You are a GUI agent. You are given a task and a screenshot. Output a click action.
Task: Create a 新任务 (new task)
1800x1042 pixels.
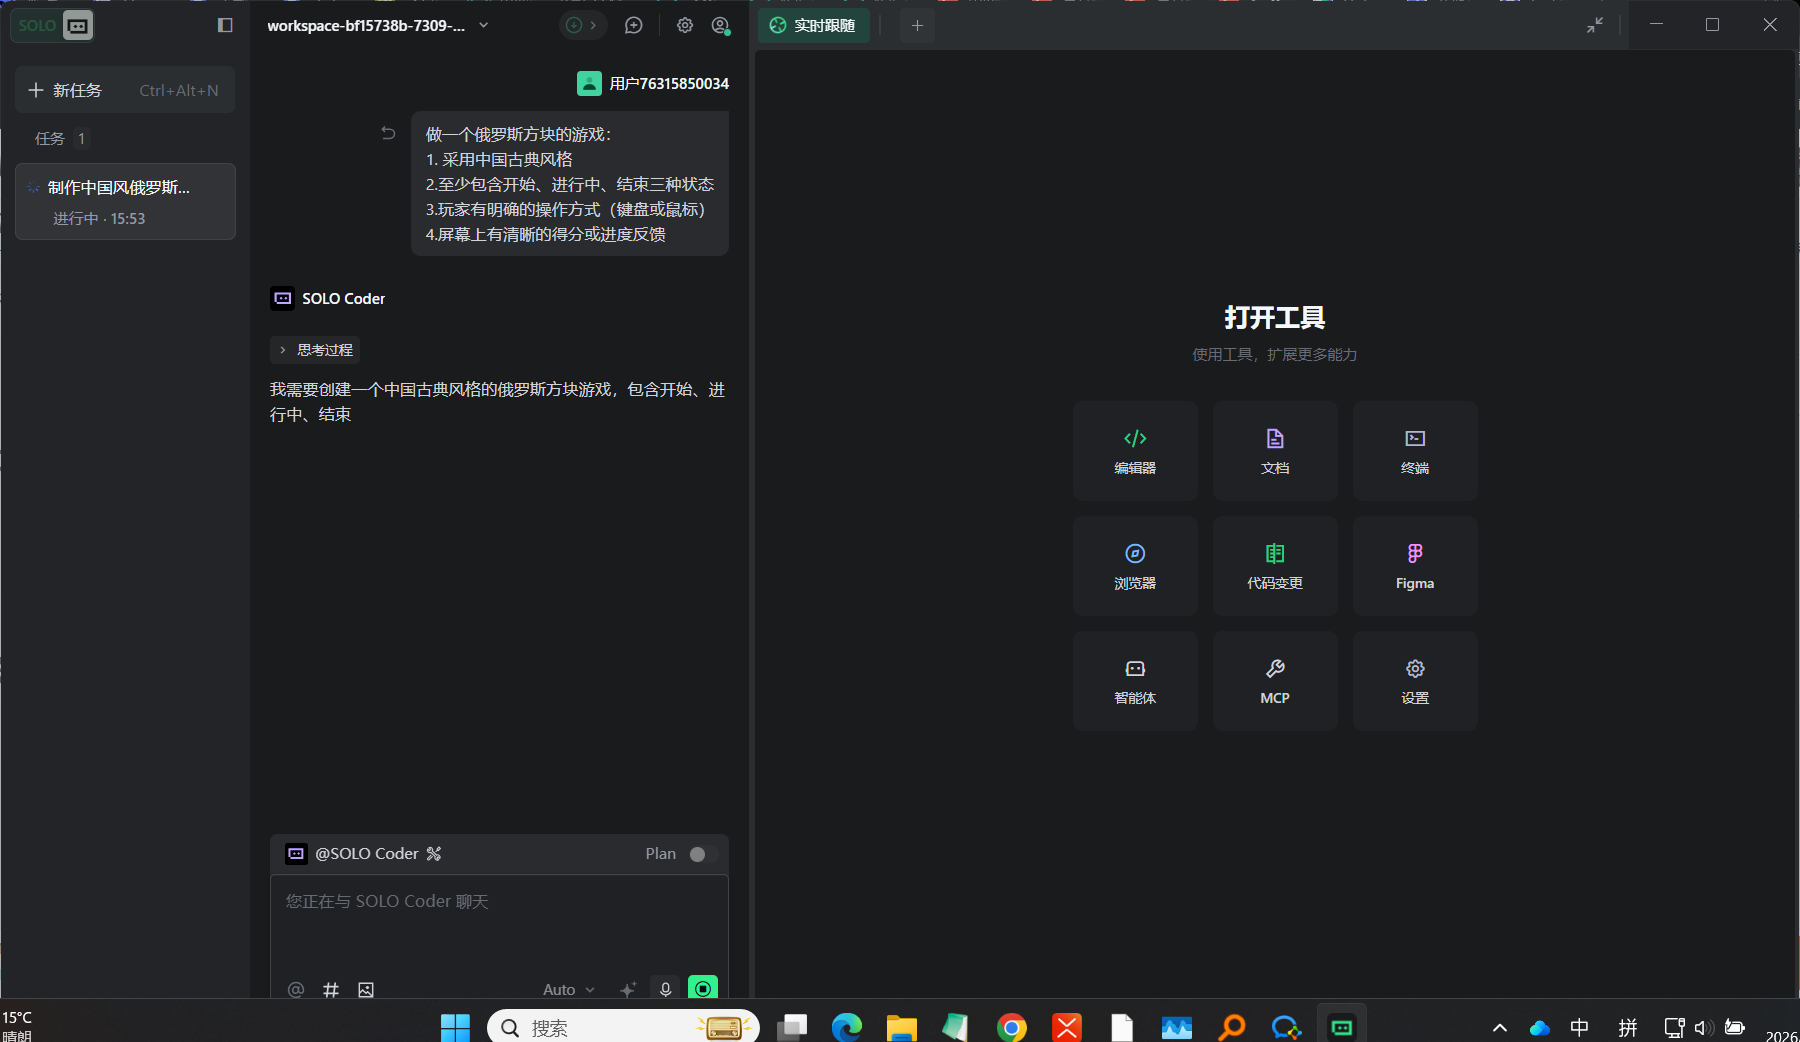[125, 90]
